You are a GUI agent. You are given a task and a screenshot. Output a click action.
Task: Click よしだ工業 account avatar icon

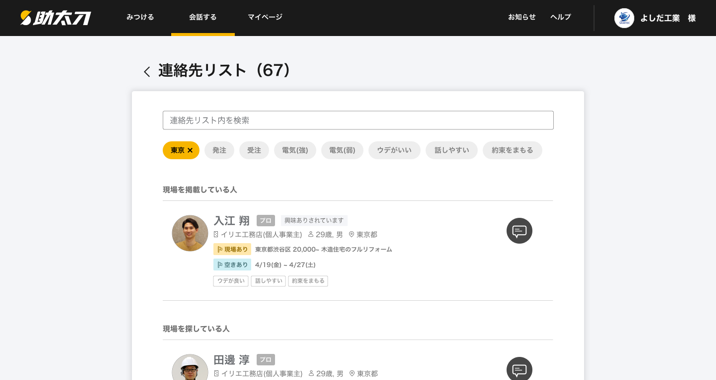[624, 18]
